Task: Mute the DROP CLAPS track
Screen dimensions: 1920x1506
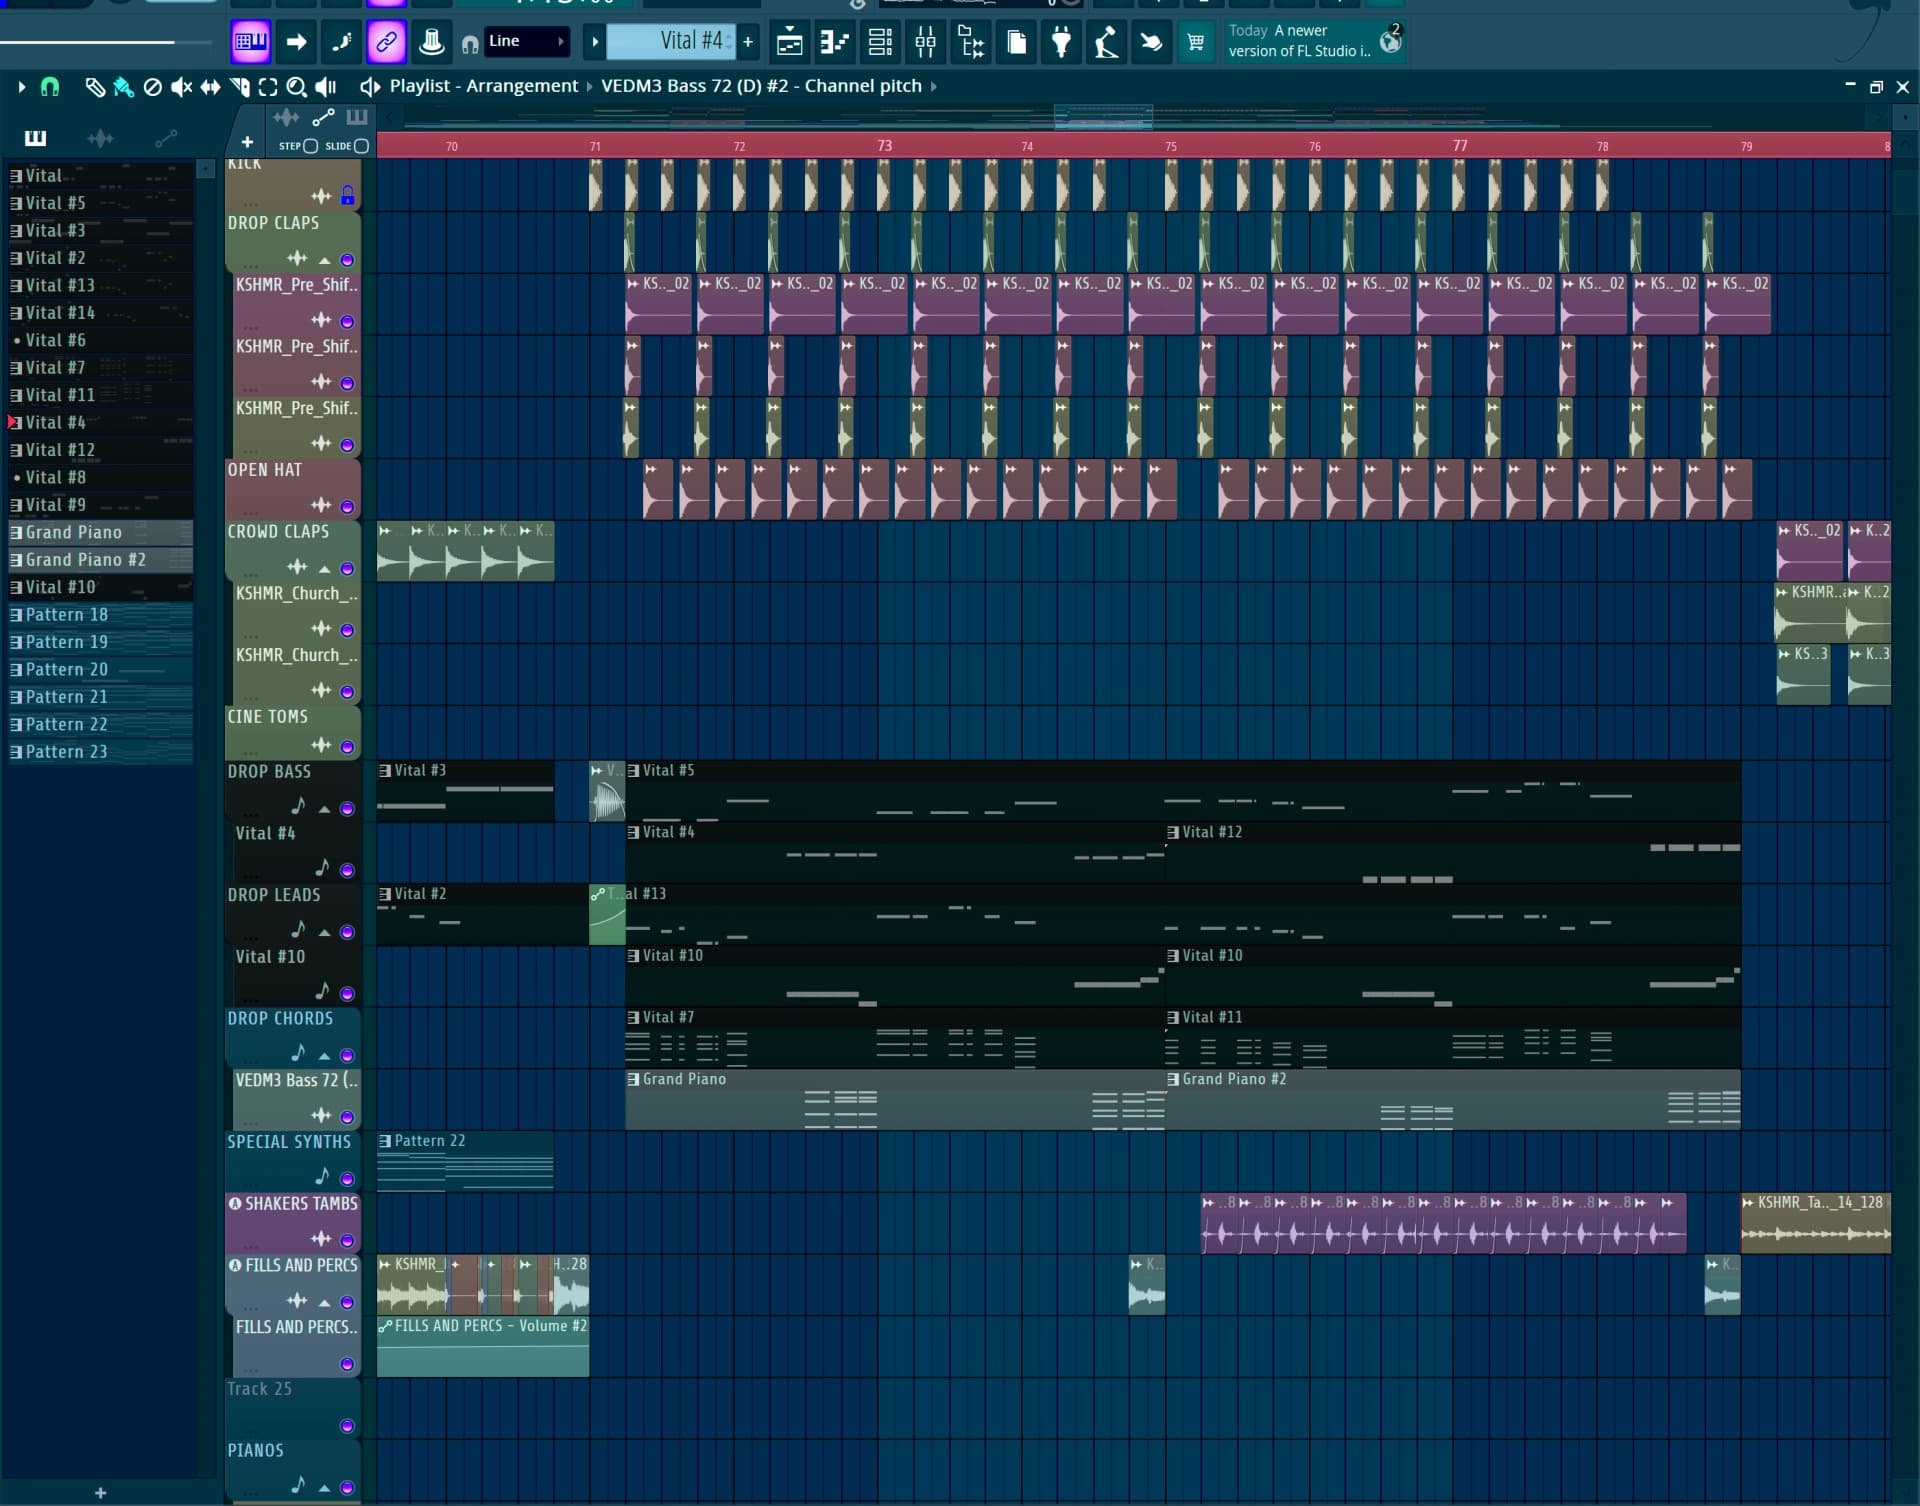Action: pyautogui.click(x=347, y=260)
